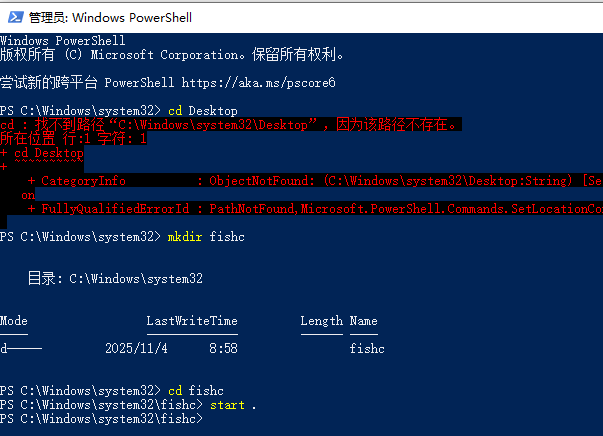Click the Name column header
Image resolution: width=603 pixels, height=436 pixels.
[364, 321]
